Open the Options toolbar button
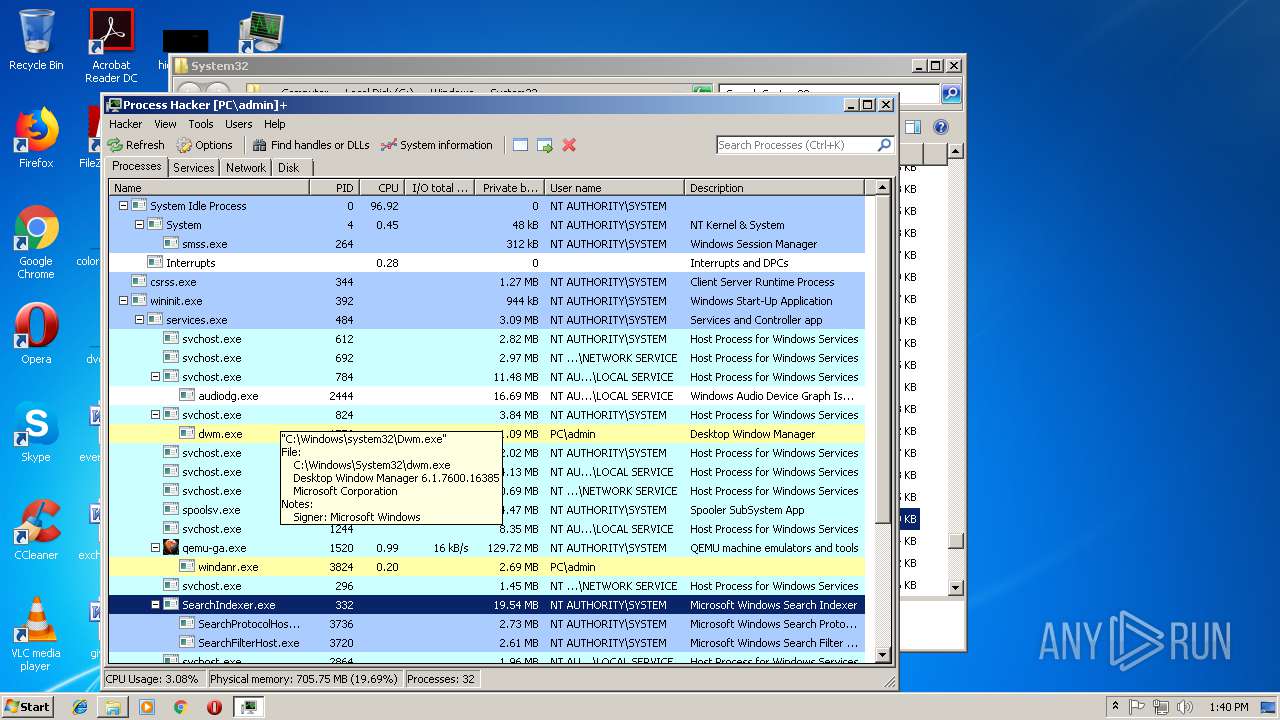1280x720 pixels. pos(204,145)
